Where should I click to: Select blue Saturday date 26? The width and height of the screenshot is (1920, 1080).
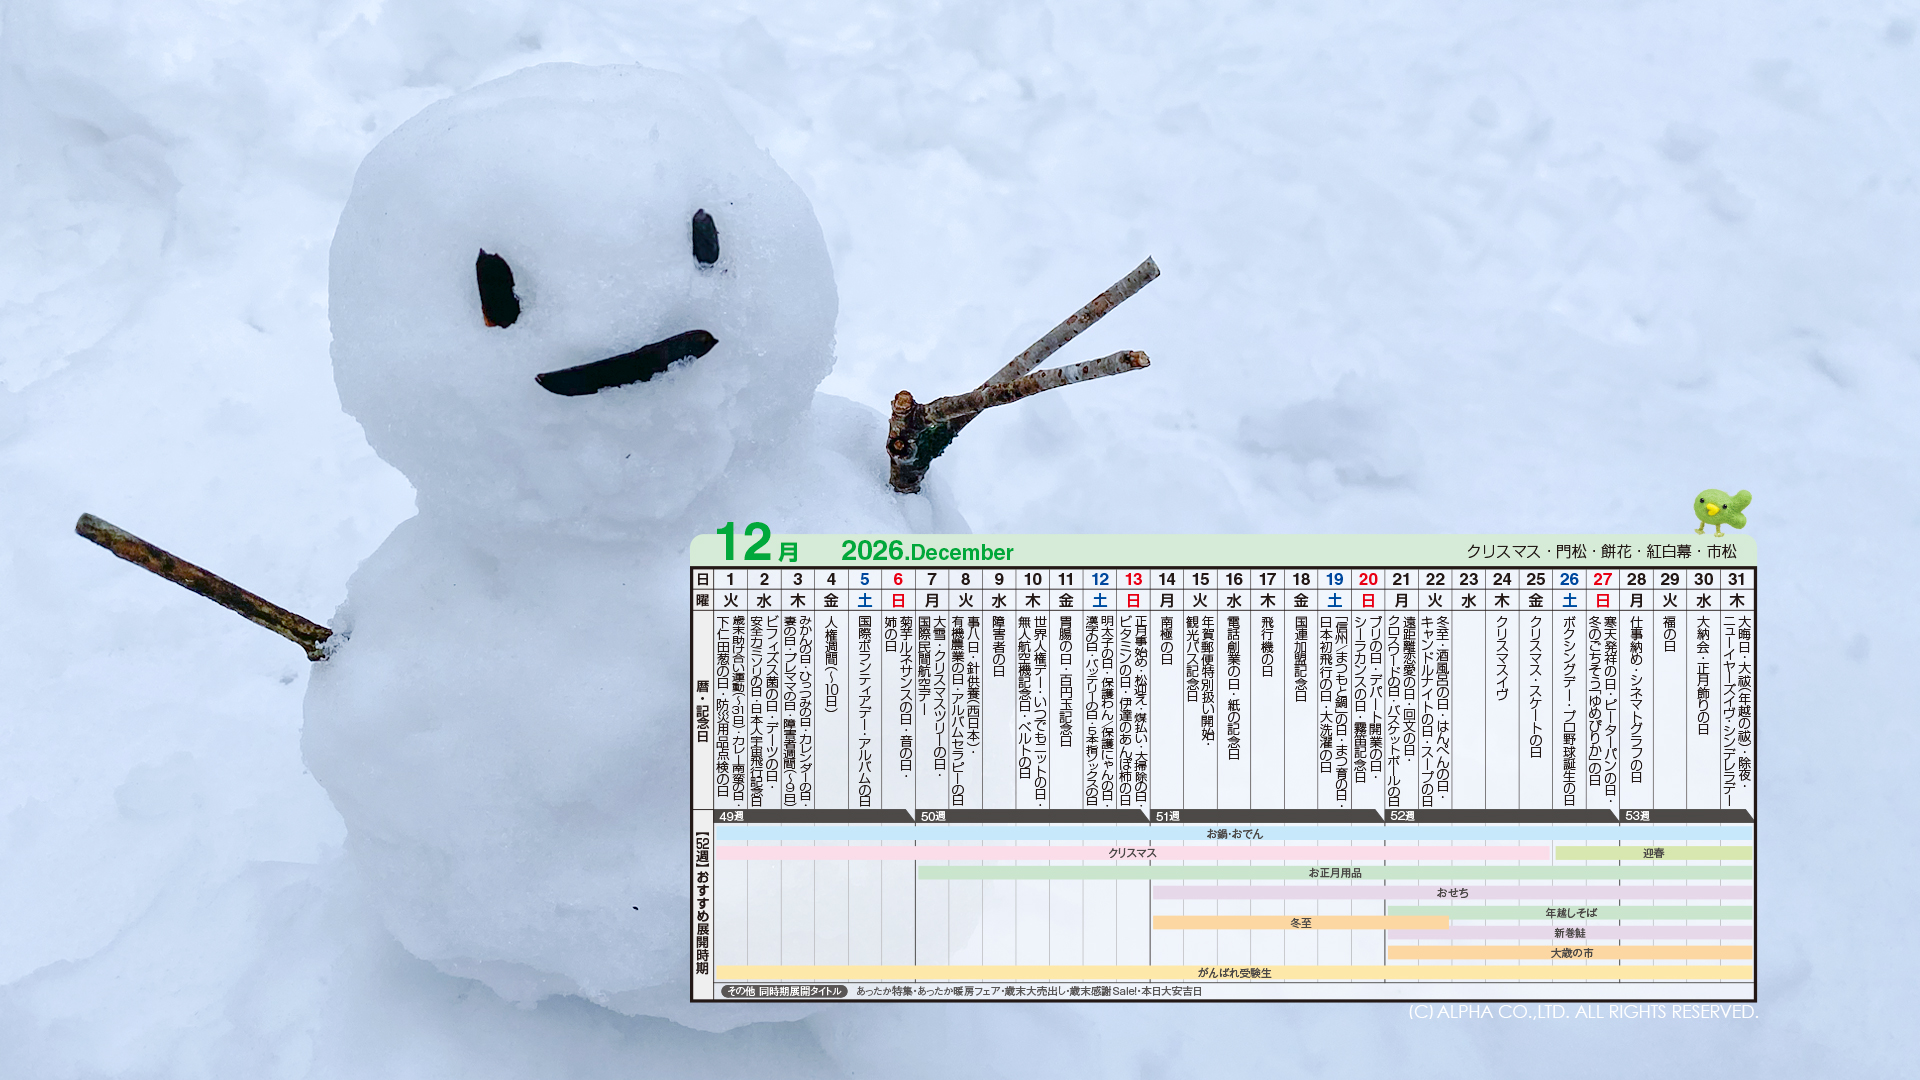tap(1569, 579)
